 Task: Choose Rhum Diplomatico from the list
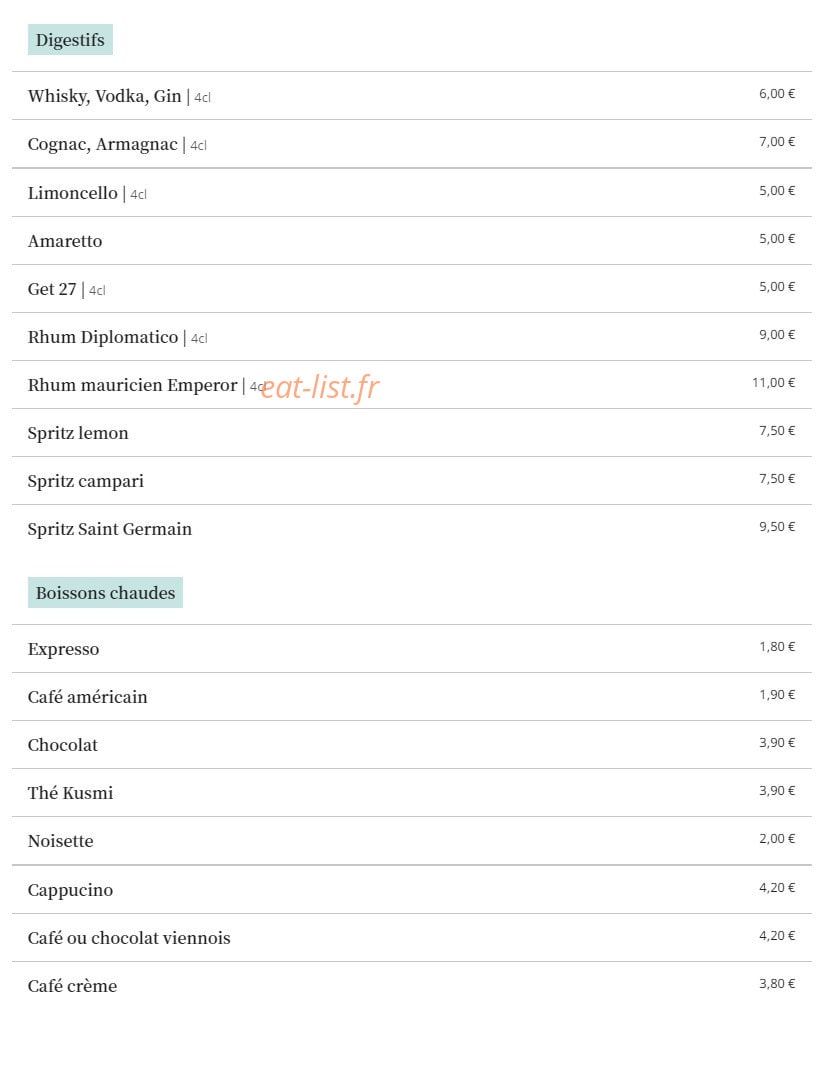tap(412, 337)
